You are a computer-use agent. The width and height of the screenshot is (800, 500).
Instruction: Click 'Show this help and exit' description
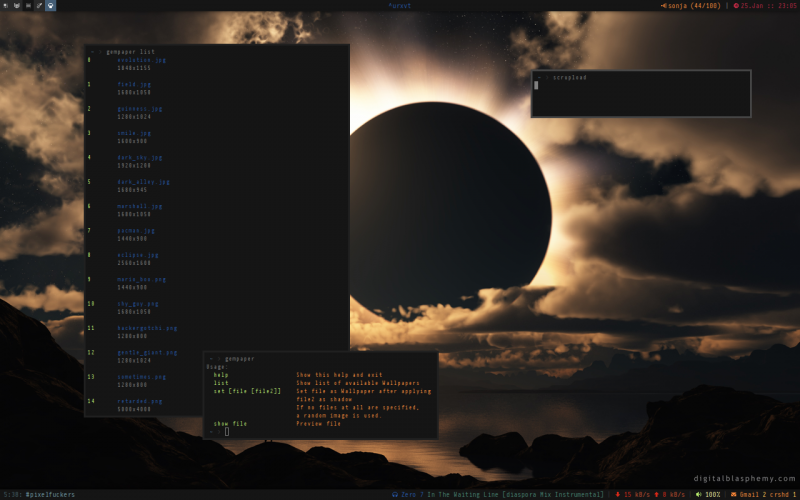339,375
